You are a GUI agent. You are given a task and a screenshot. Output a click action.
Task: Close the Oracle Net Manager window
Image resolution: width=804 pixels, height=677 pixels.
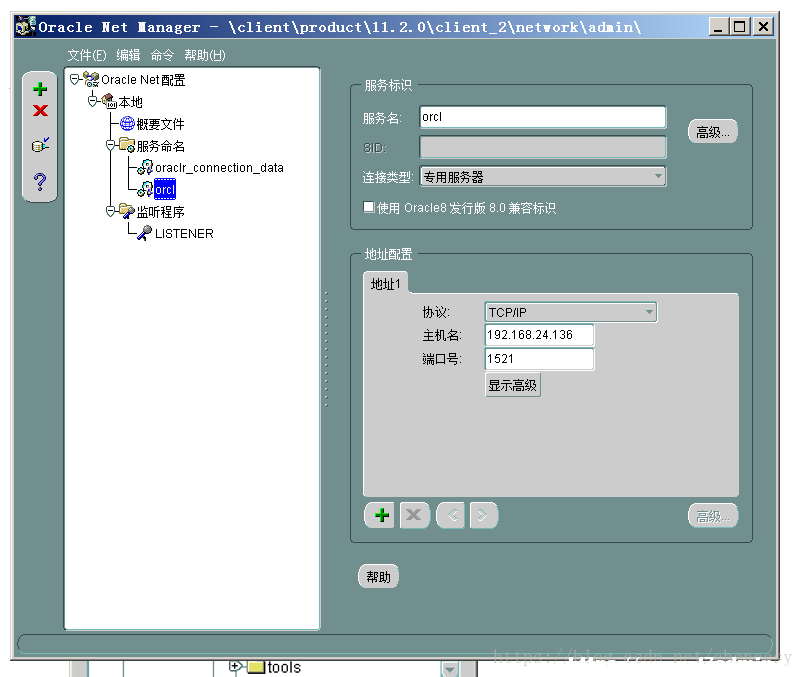click(763, 26)
